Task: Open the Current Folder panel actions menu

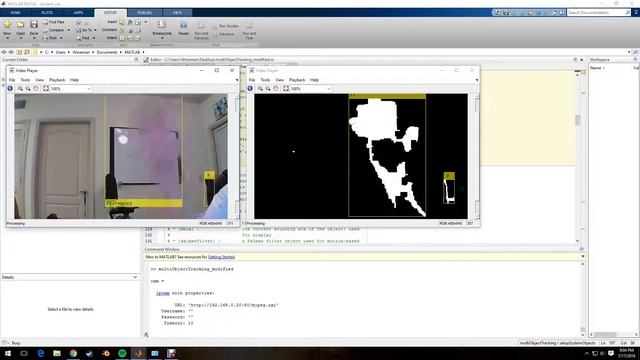Action: point(136,60)
